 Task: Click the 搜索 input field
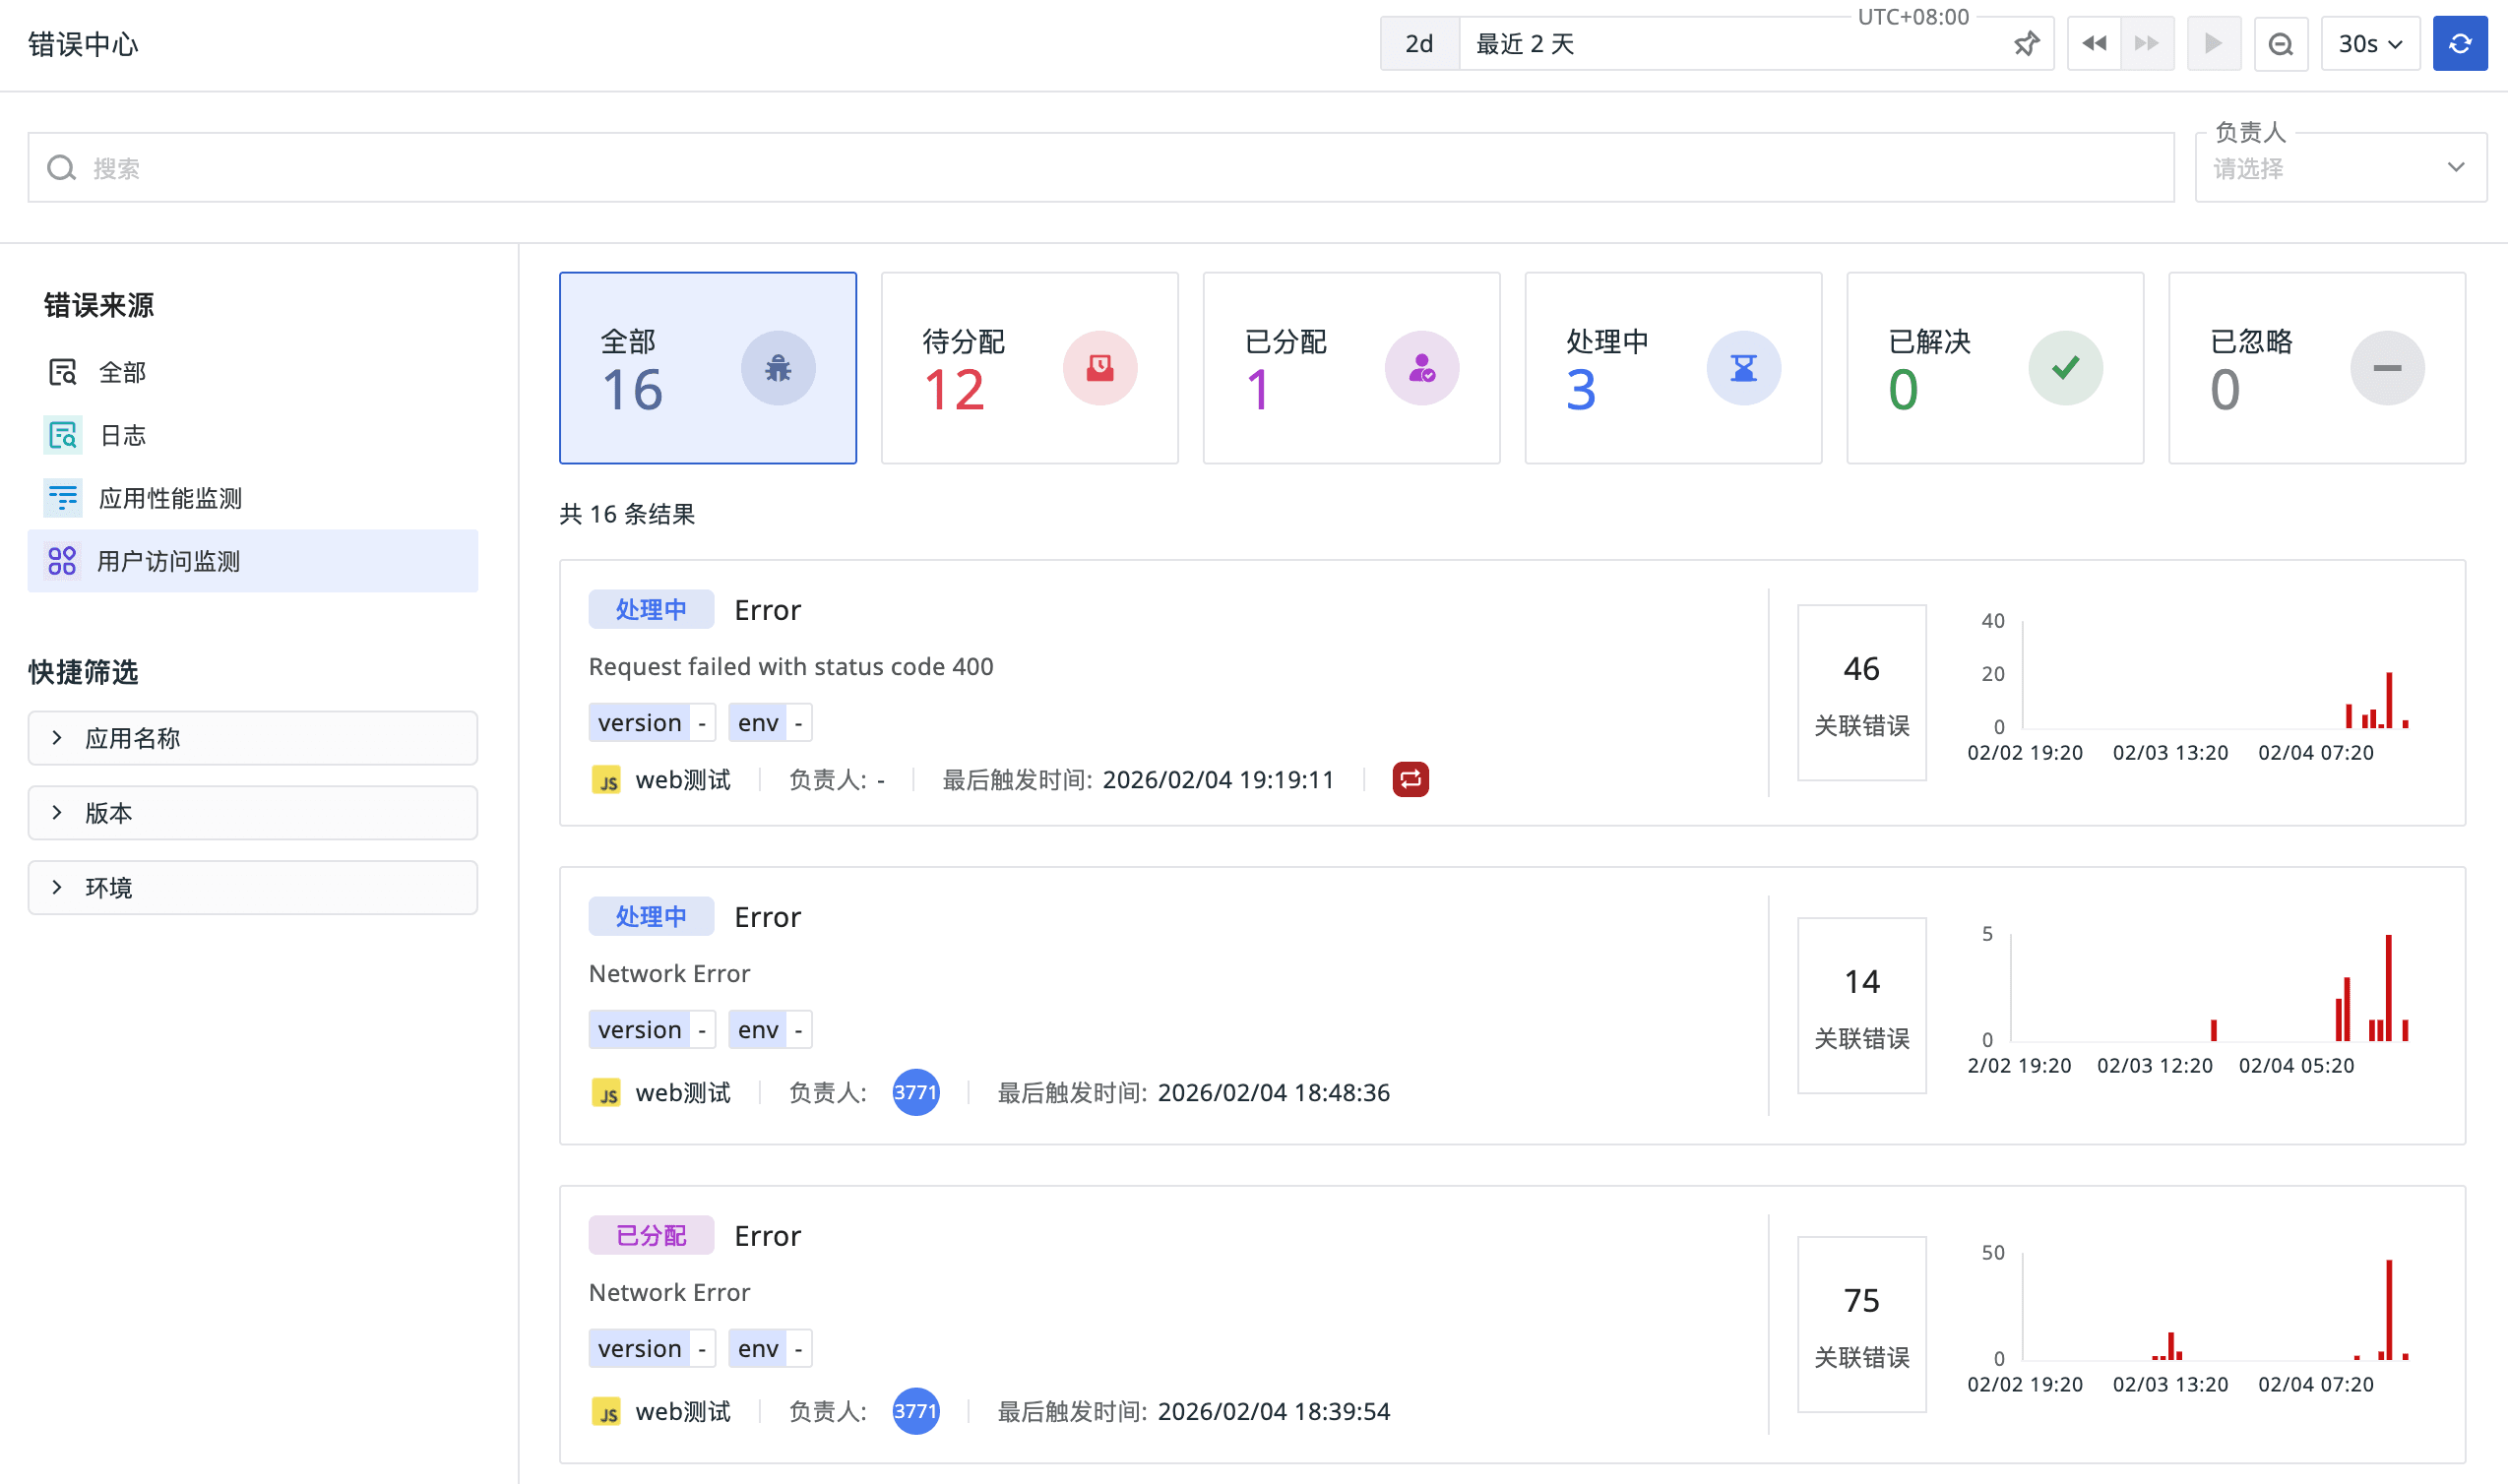coord(1100,168)
